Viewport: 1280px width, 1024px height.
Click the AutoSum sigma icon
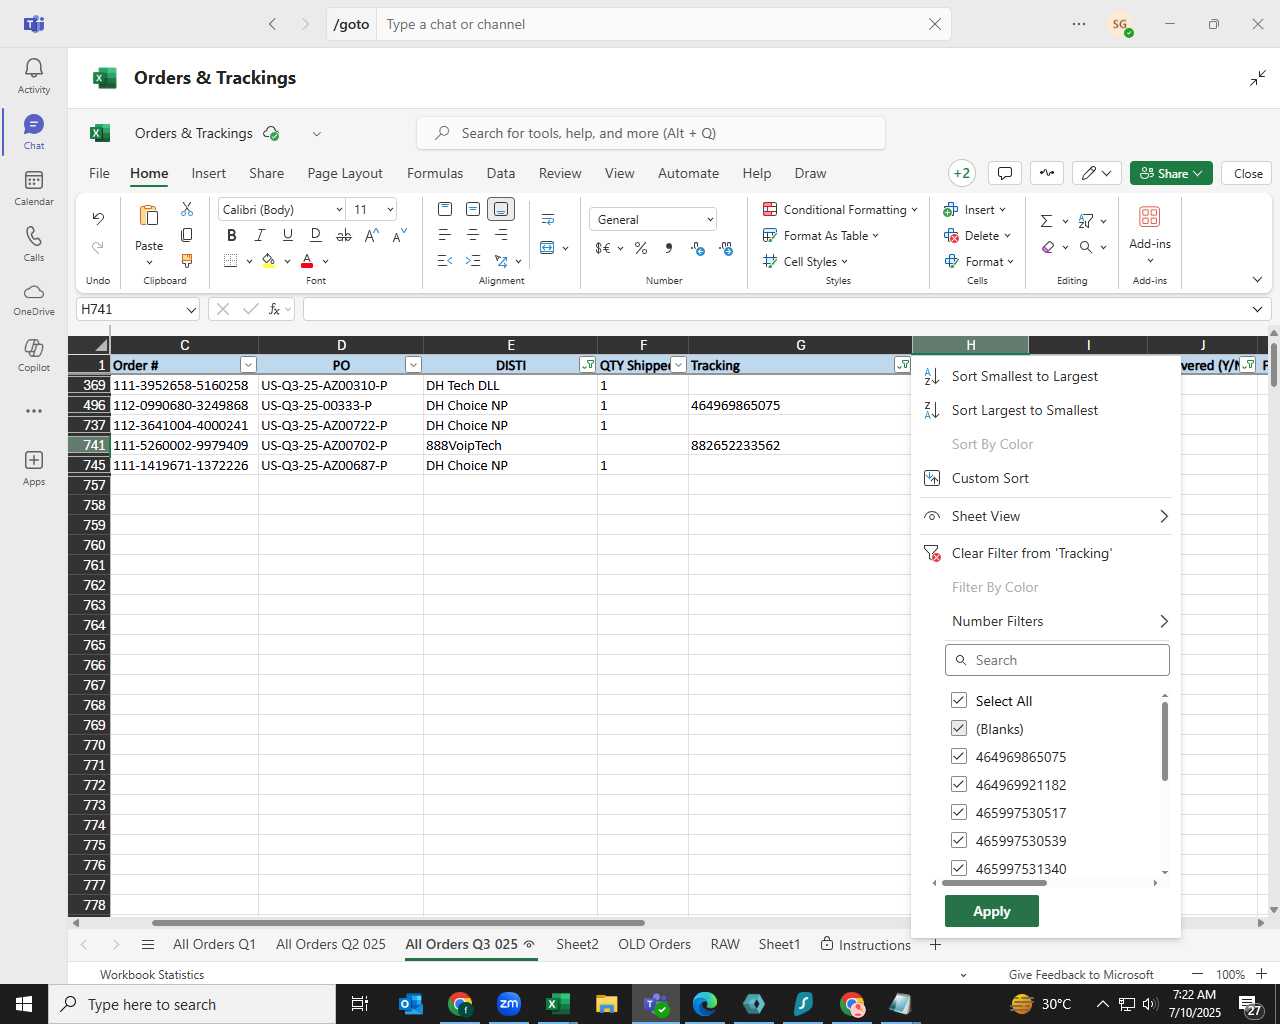pos(1046,221)
